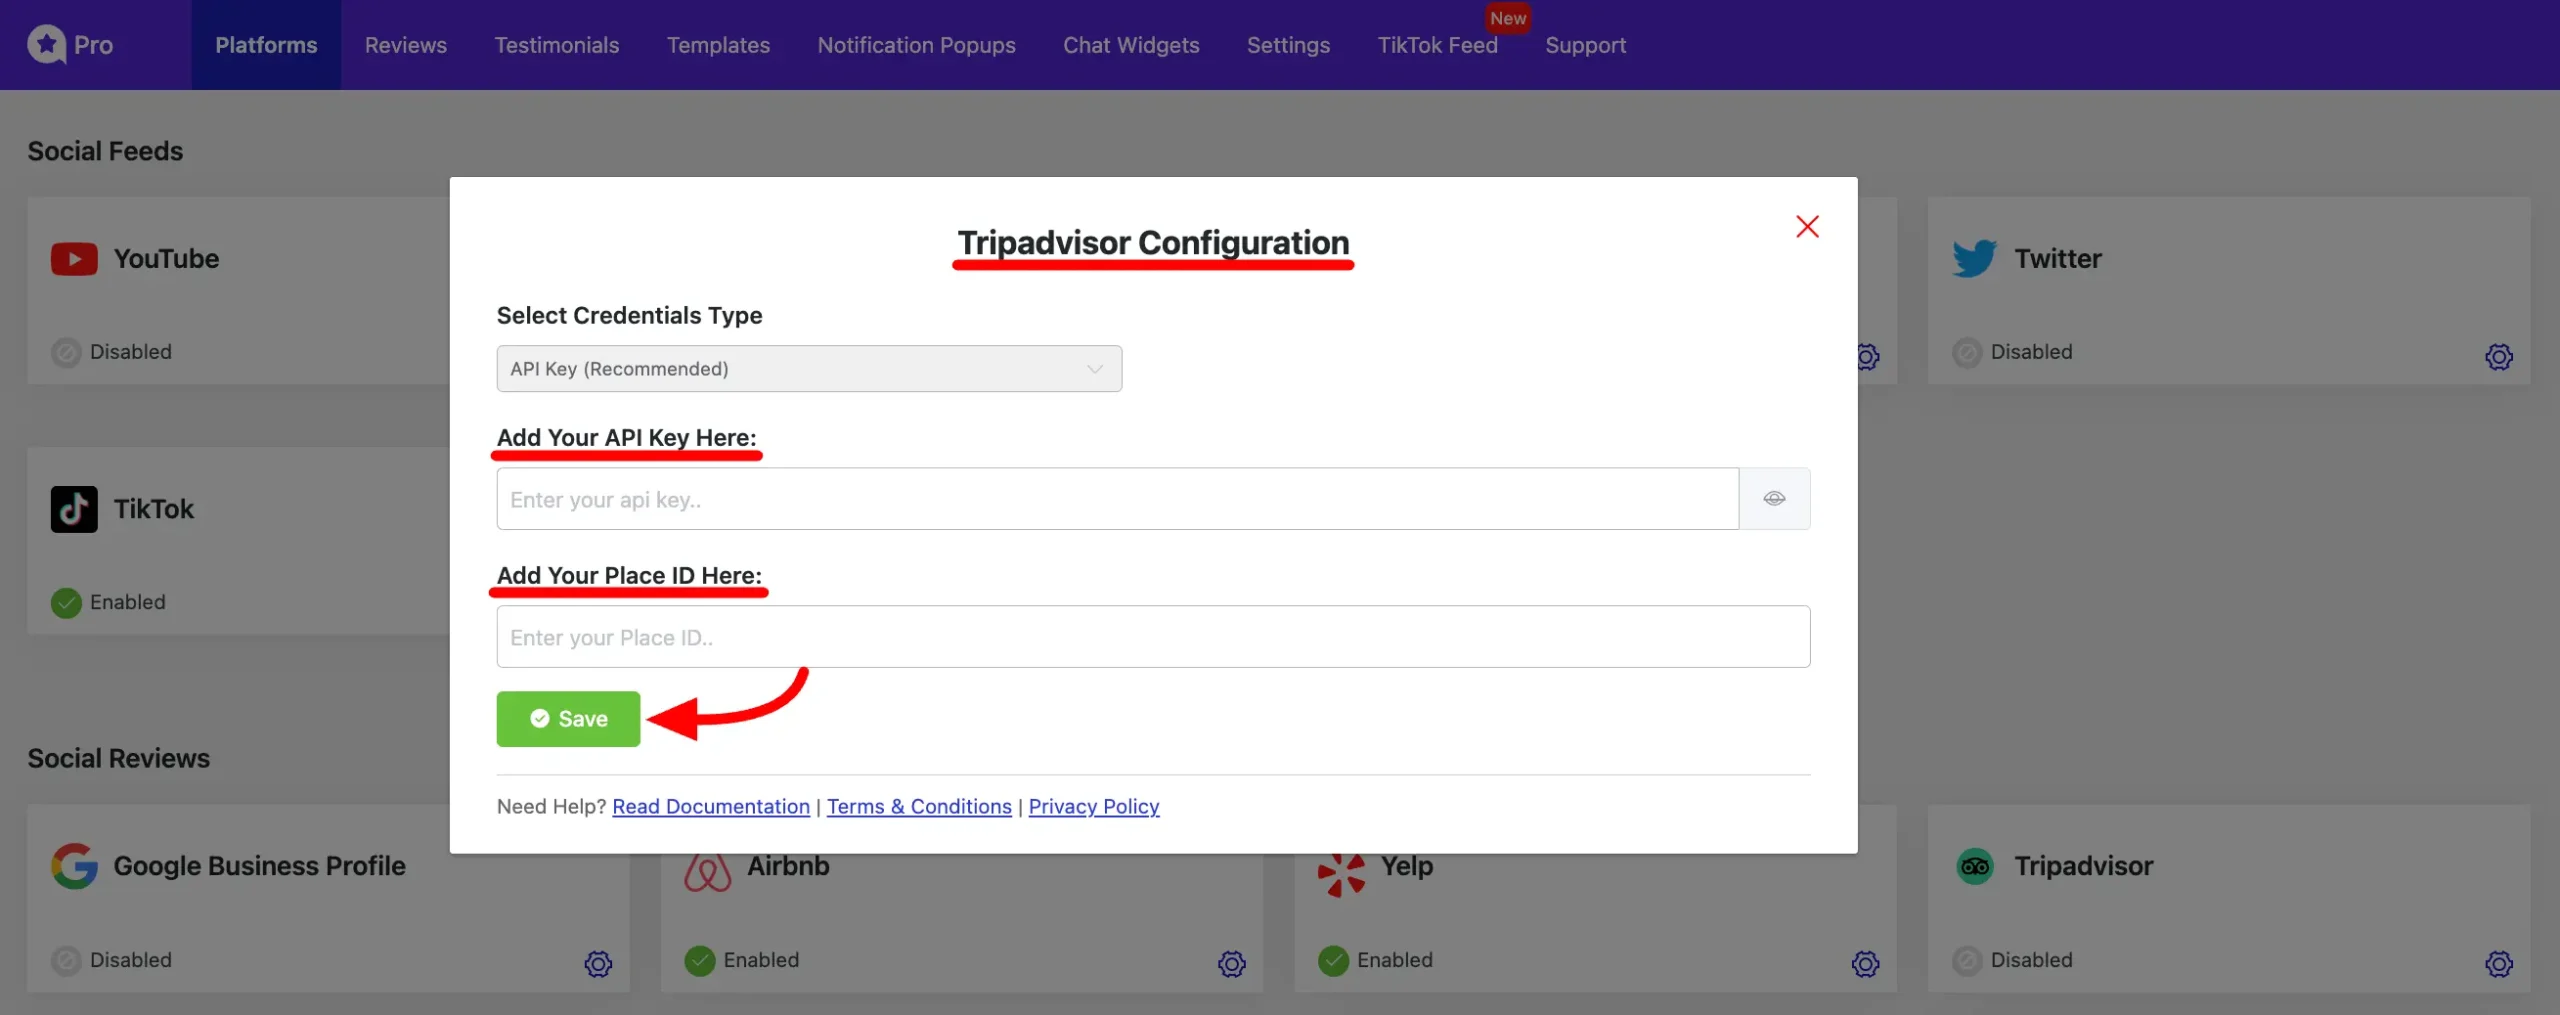Open the Testimonials menu item
The width and height of the screenshot is (2560, 1015).
[x=556, y=45]
